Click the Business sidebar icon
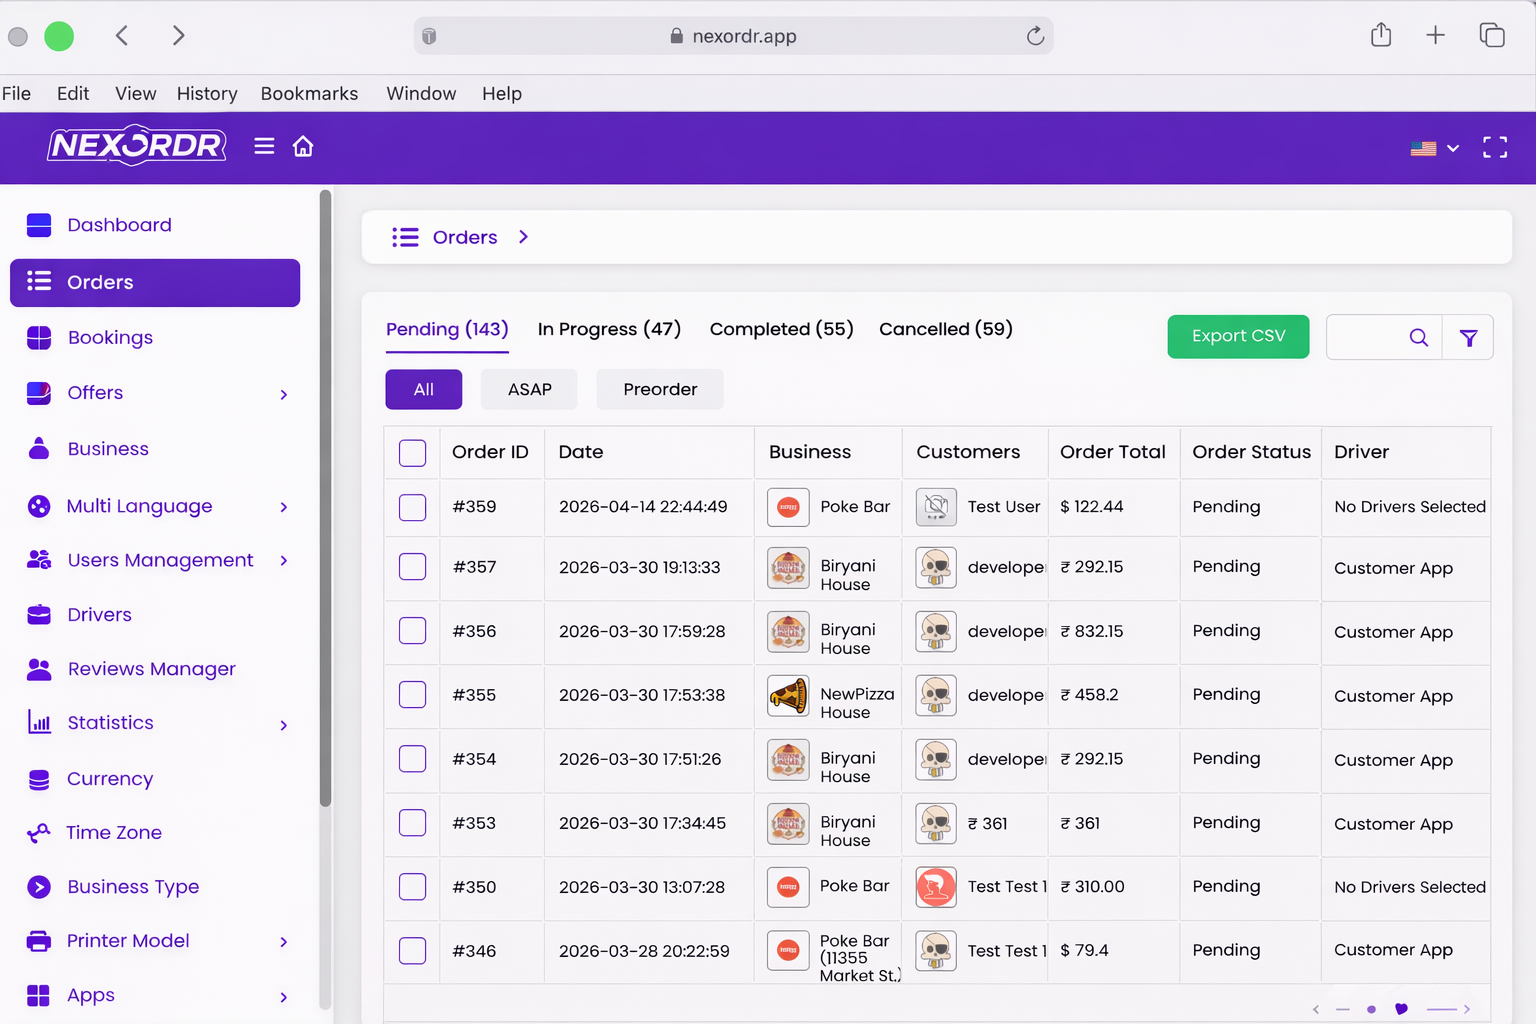 coord(39,449)
